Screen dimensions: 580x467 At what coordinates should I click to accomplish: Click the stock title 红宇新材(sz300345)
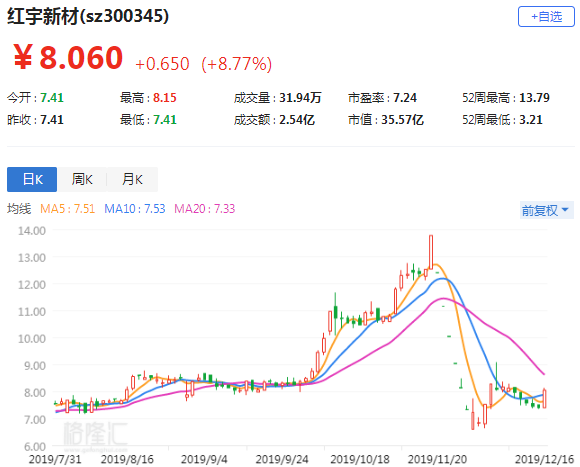click(x=88, y=17)
